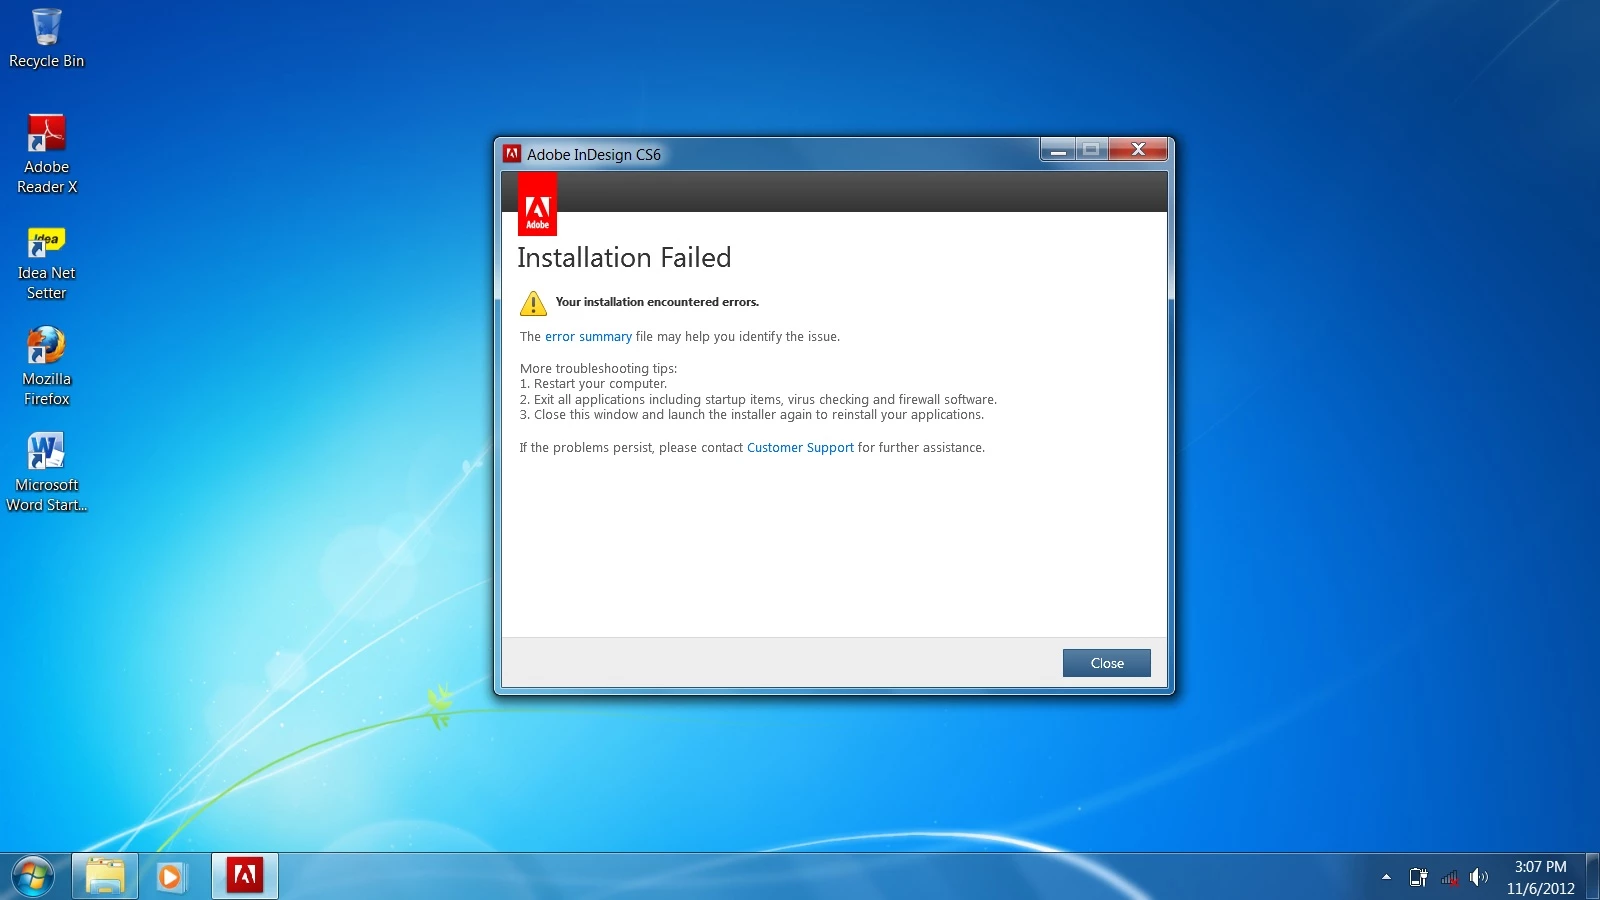Click the yellow warning triangle icon

click(533, 303)
